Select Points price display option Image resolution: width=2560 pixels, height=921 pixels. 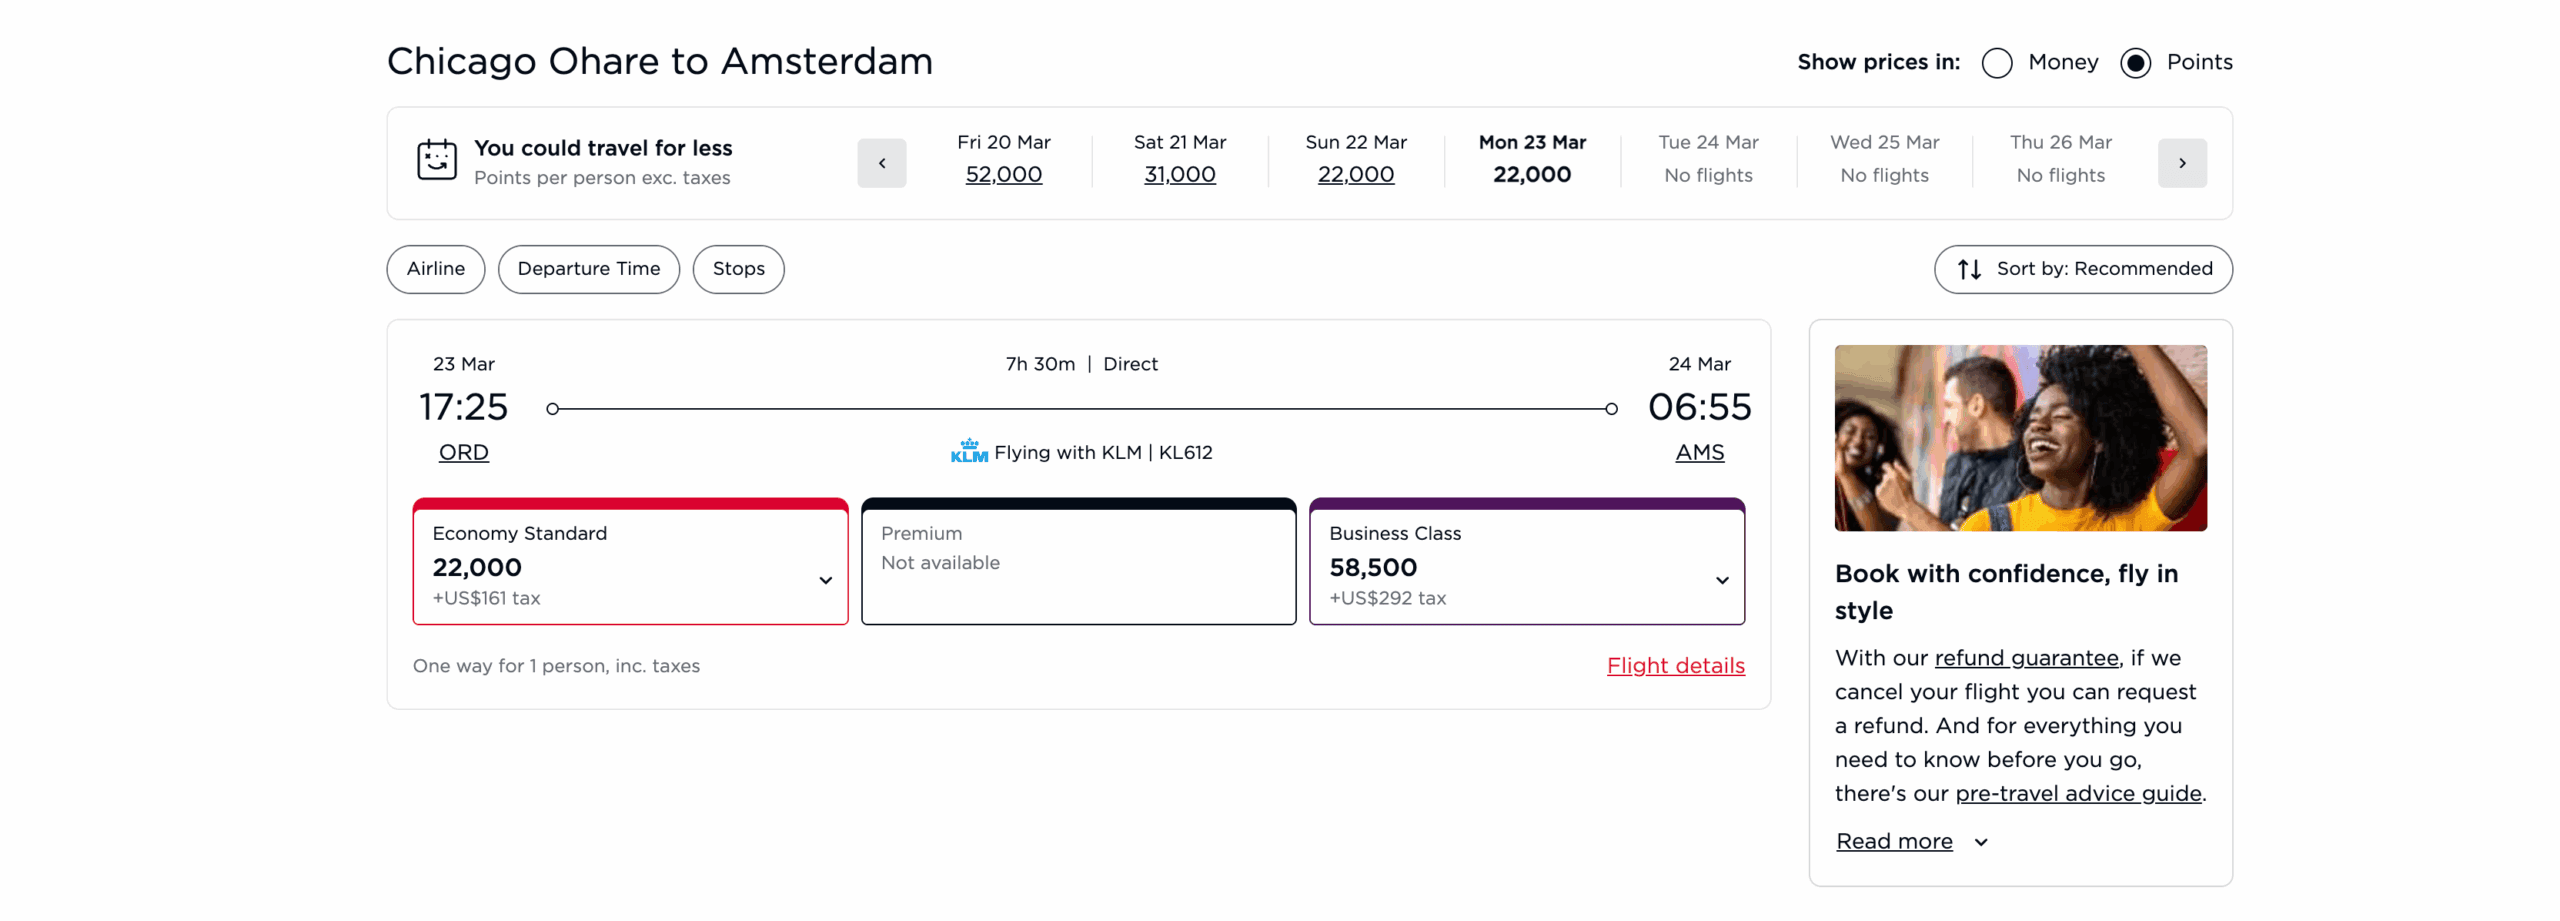(x=2135, y=63)
